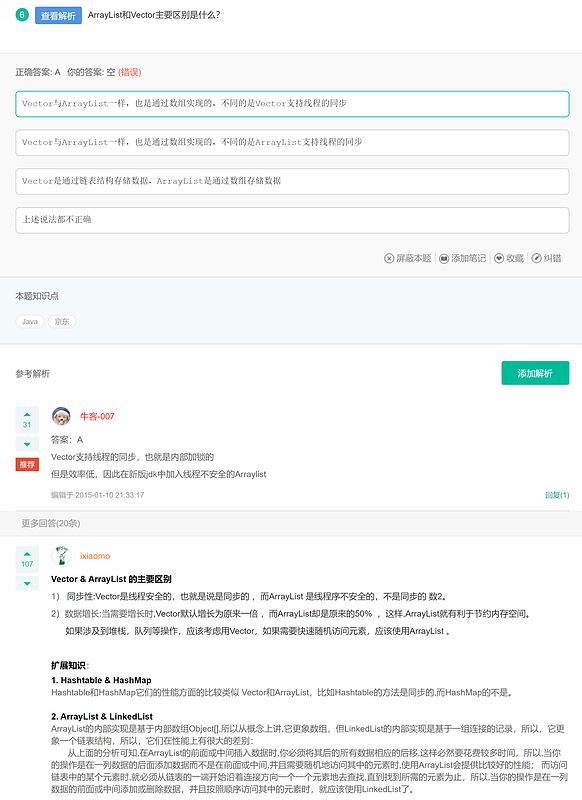
Task: Open the 牛客-007 username link
Action: click(x=97, y=416)
